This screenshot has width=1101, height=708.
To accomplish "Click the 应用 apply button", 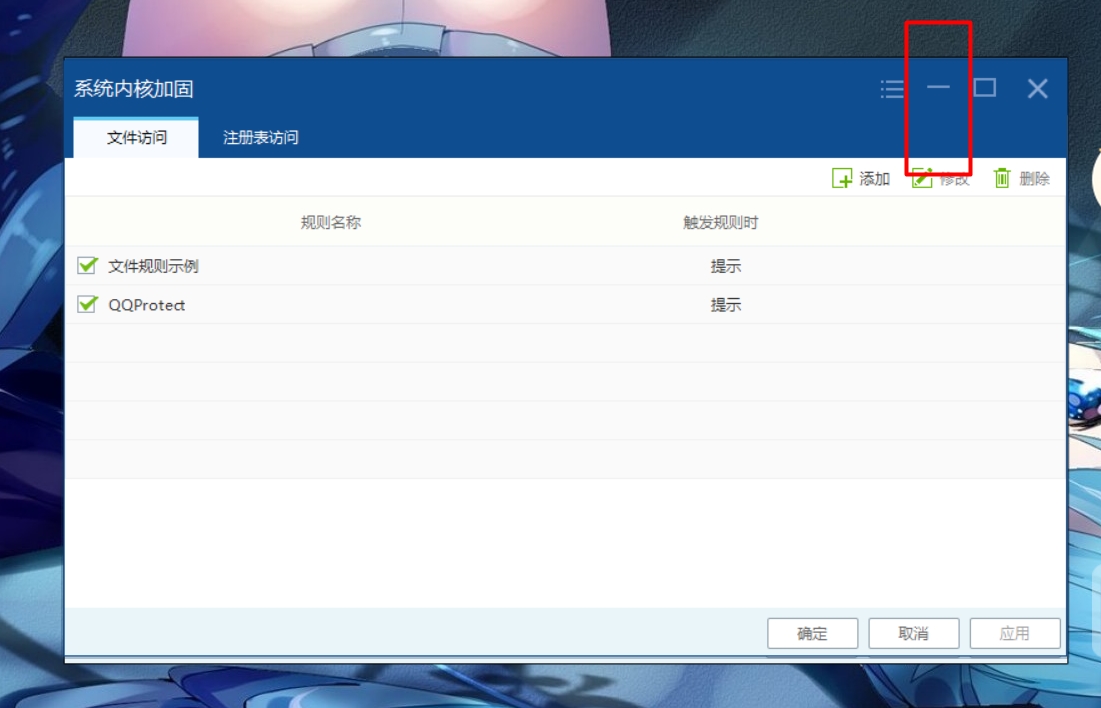I will pyautogui.click(x=1015, y=634).
